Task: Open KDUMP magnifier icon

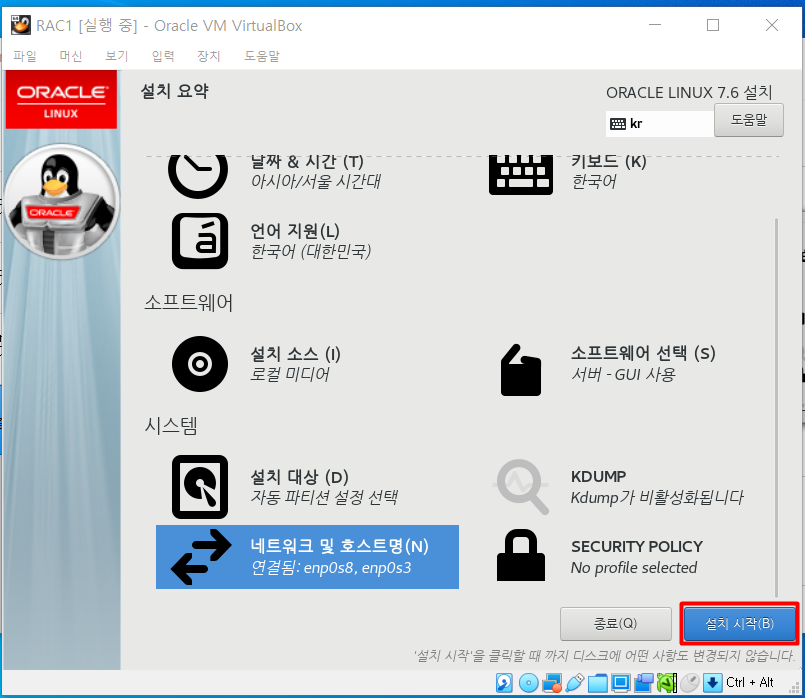Action: pyautogui.click(x=522, y=487)
